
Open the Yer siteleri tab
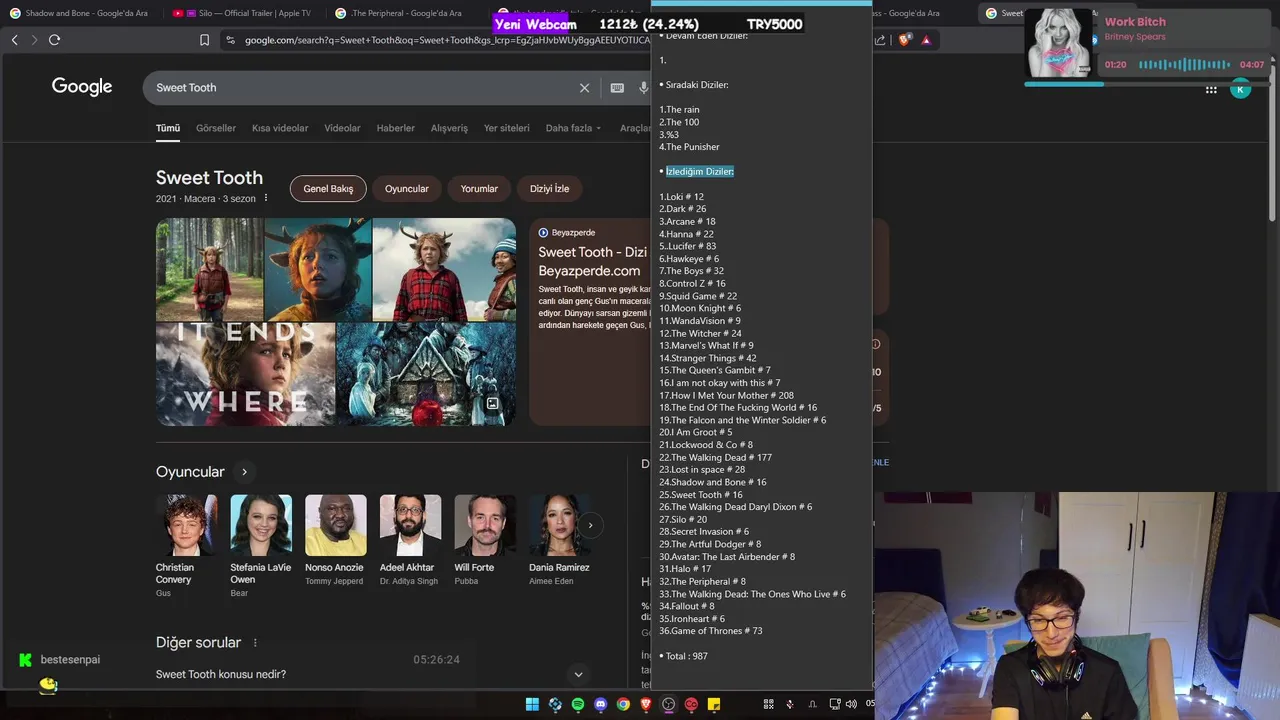click(507, 128)
